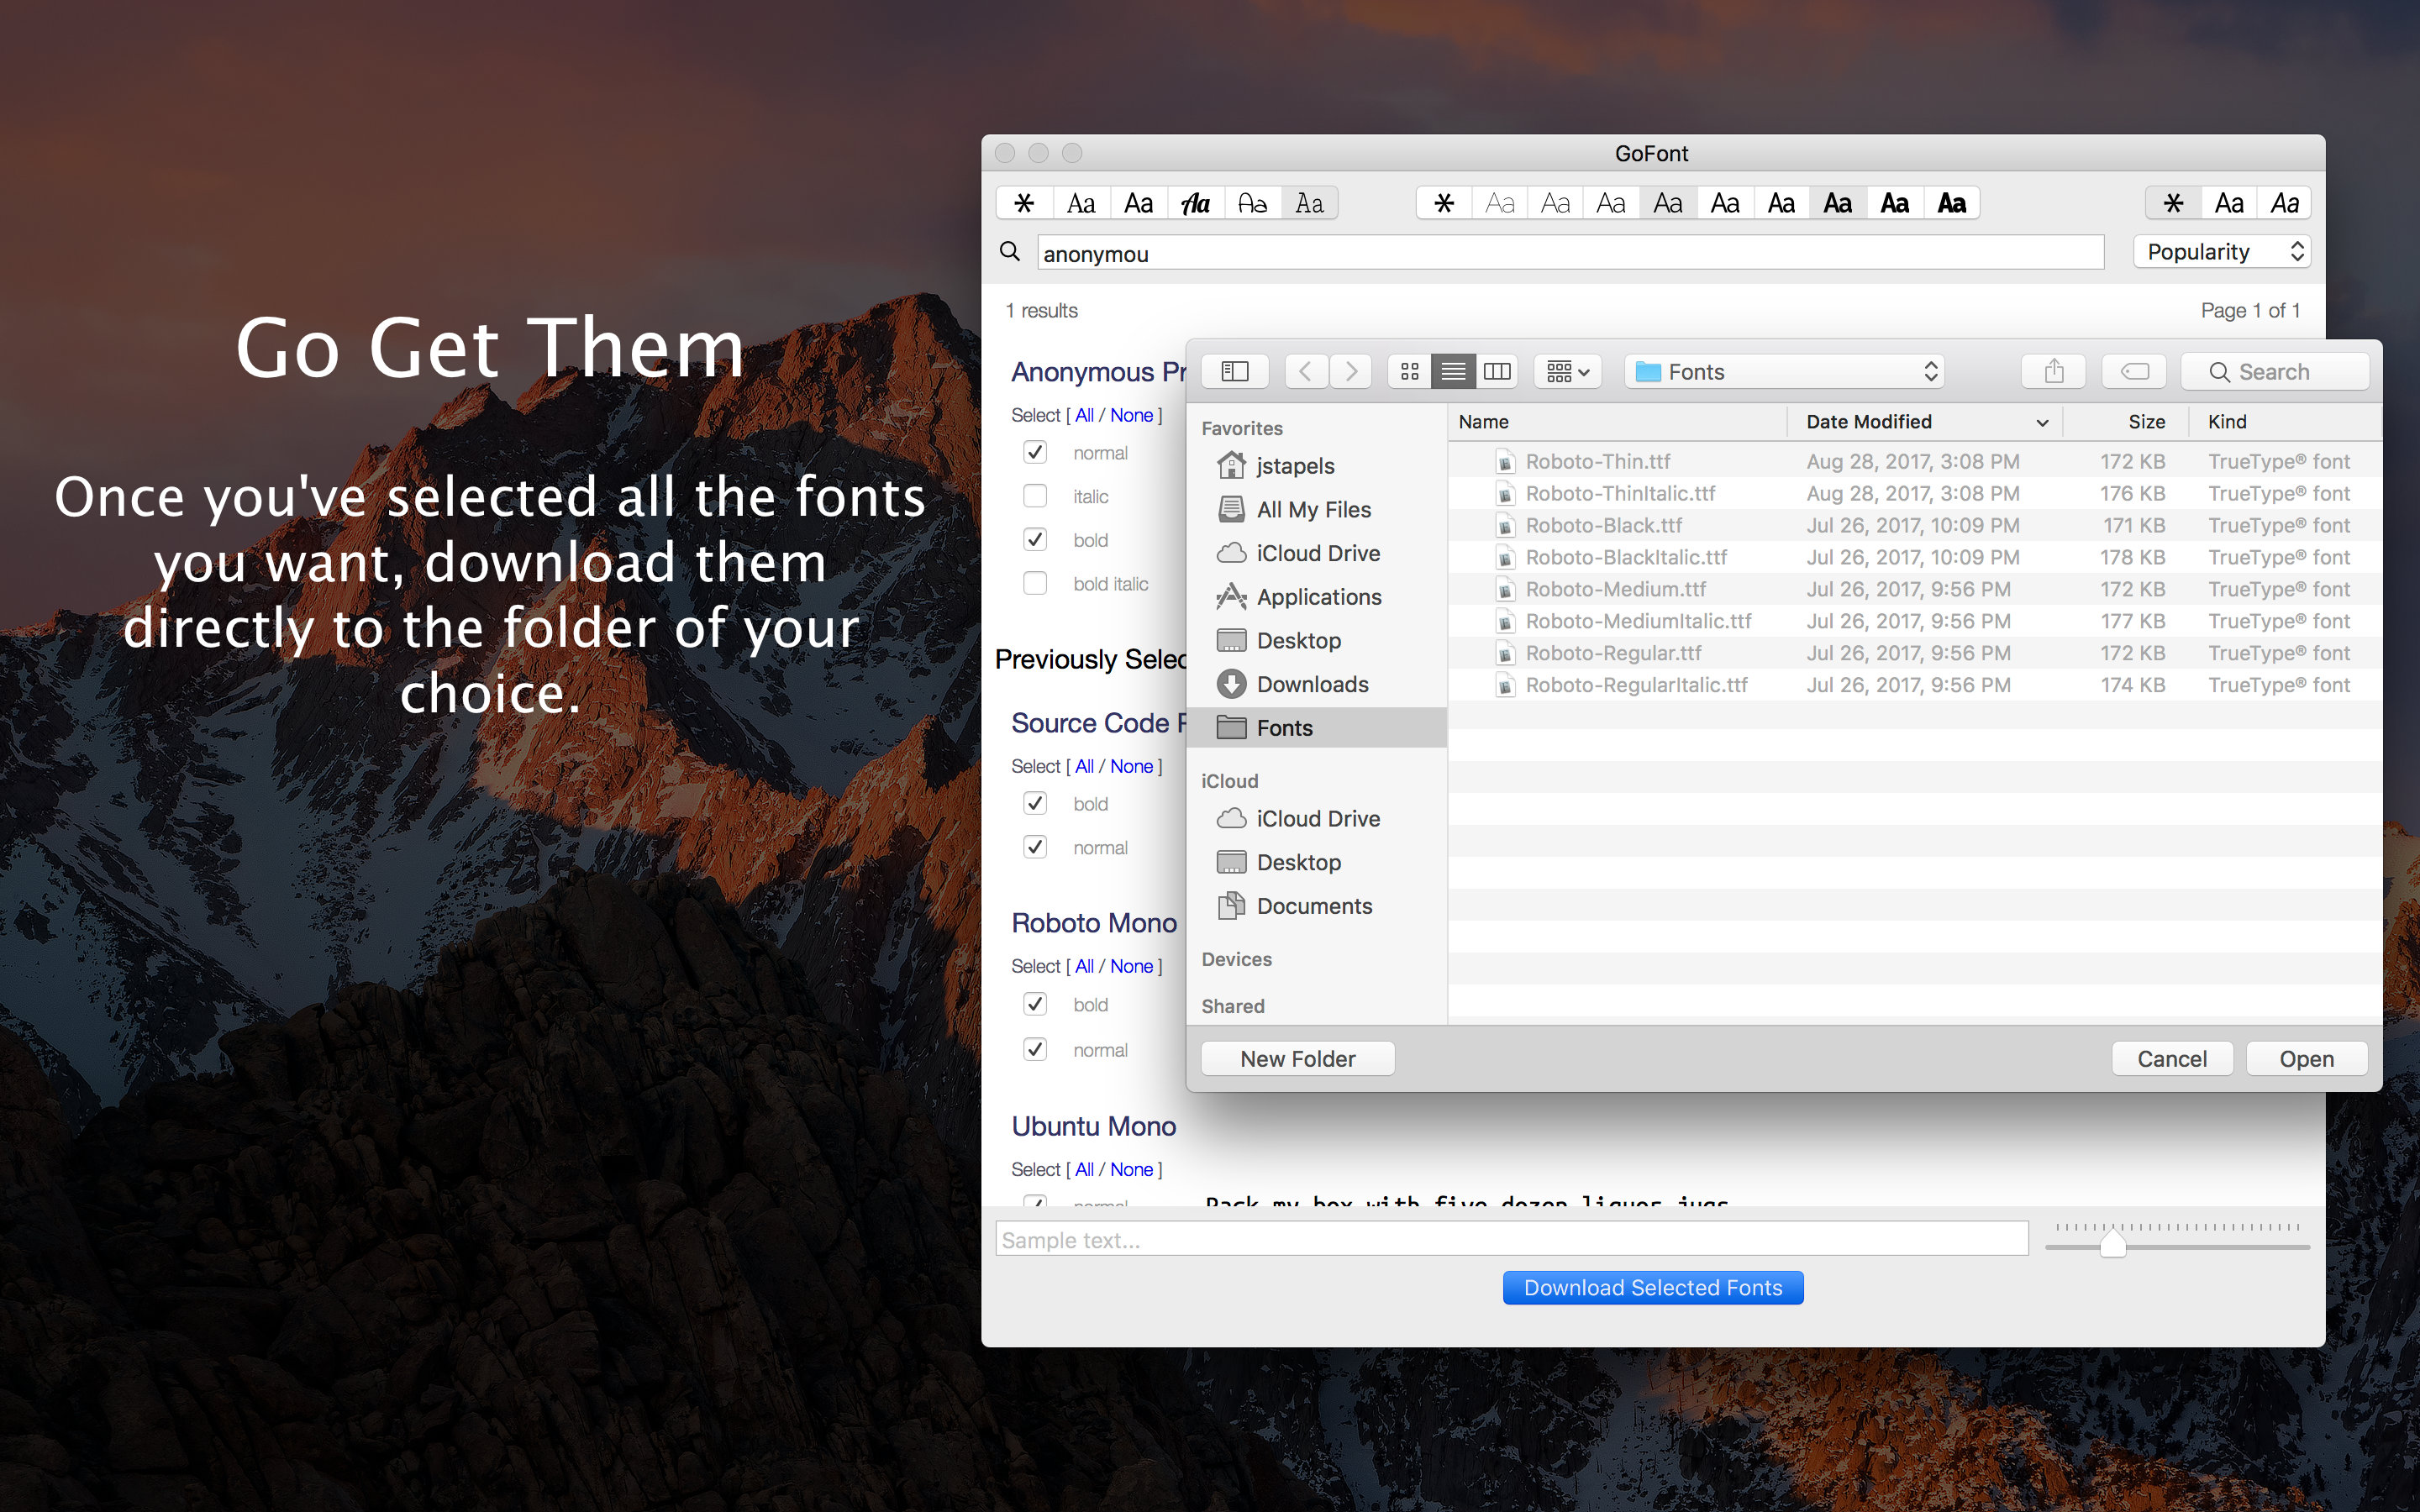The height and width of the screenshot is (1512, 2420).
Task: Choose the heaviest font weight icon
Action: (1951, 204)
